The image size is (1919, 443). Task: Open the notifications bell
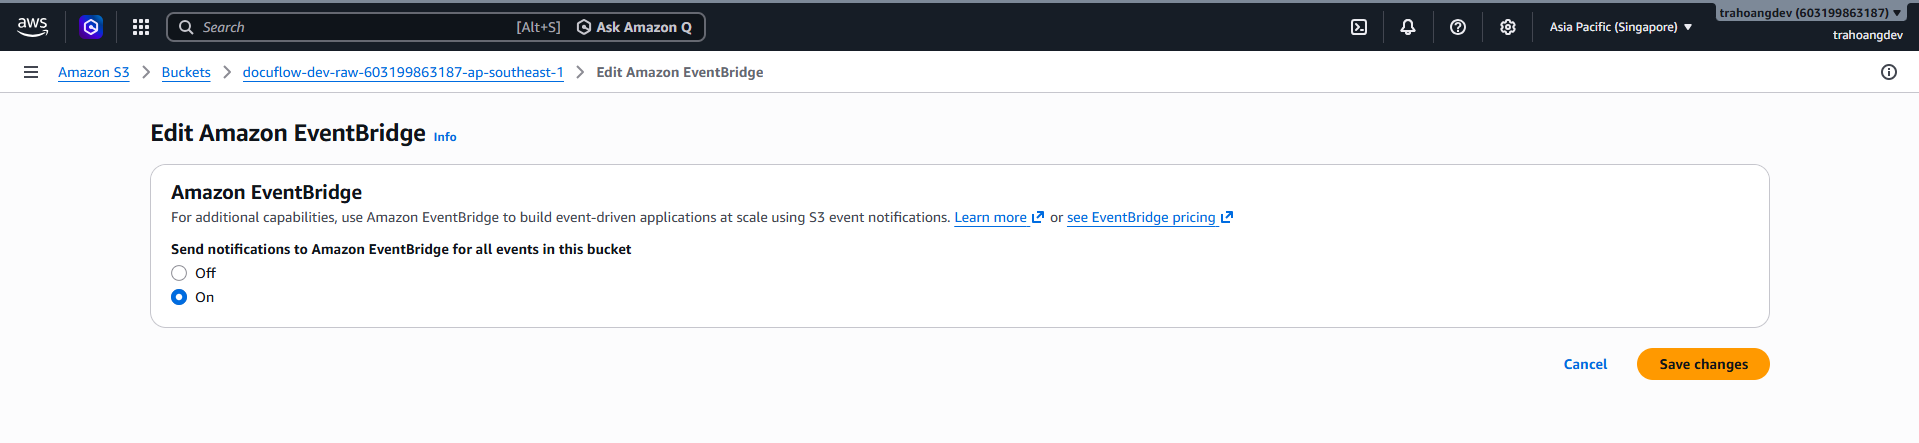(1408, 27)
